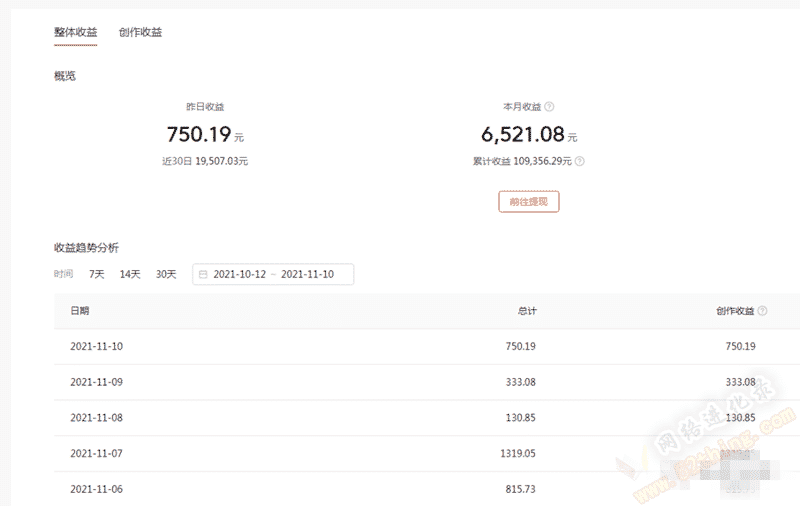Image resolution: width=800 pixels, height=506 pixels.
Task: Click the 前往提现 button
Action: 529,201
